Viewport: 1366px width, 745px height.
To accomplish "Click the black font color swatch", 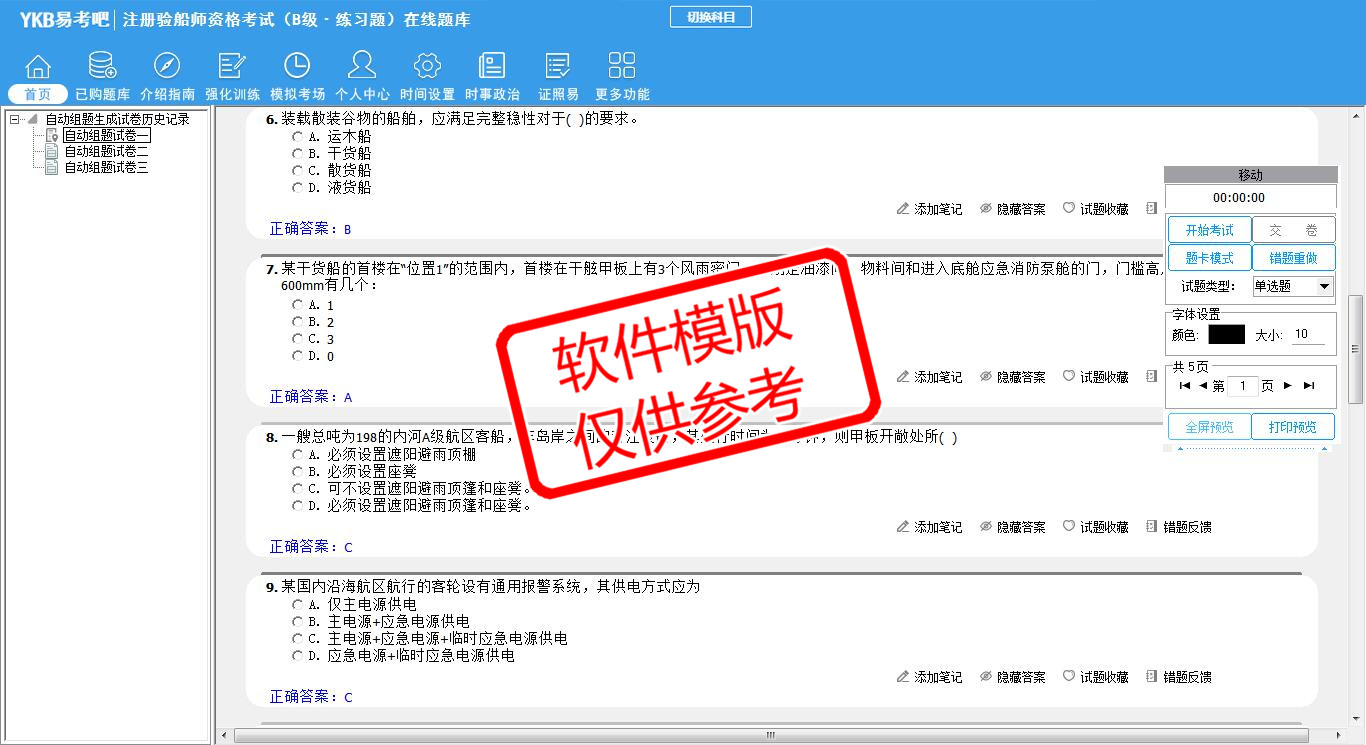I will (1226, 335).
